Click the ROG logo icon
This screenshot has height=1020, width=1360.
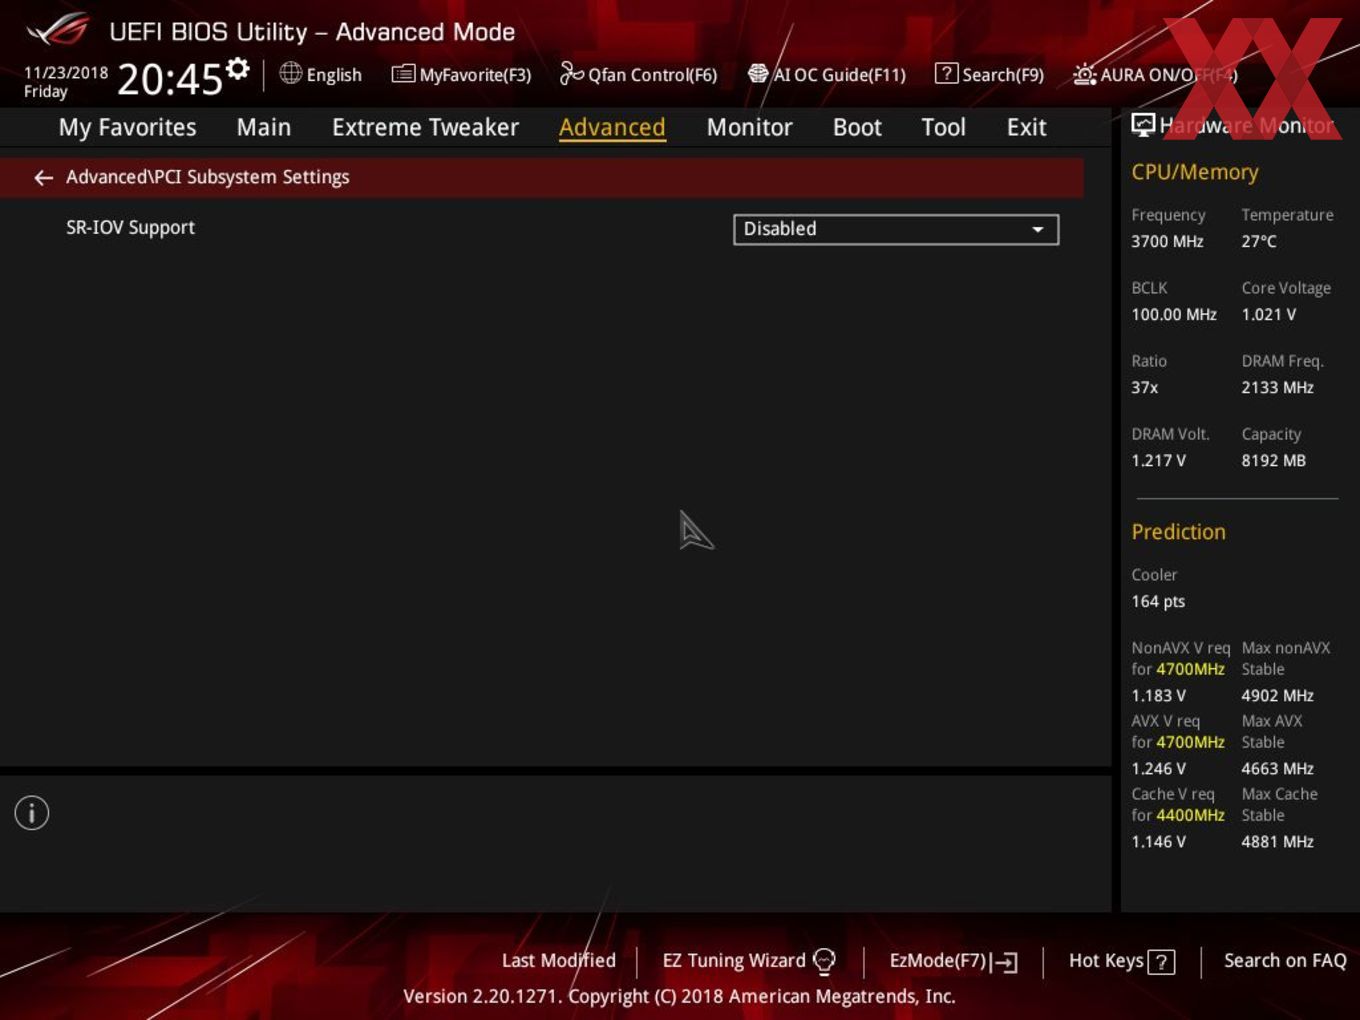click(58, 30)
